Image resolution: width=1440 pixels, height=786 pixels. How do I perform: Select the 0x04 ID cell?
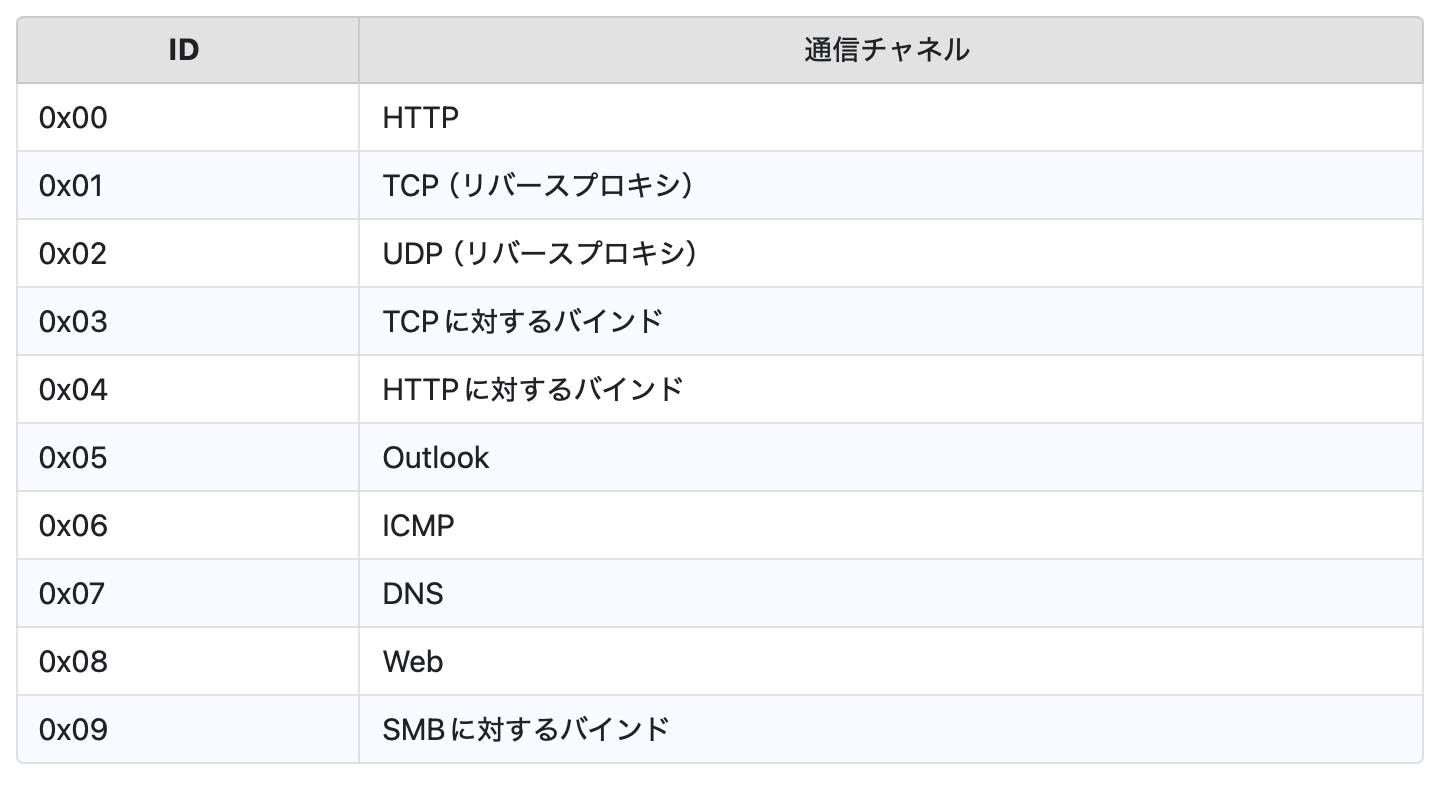[x=73, y=390]
